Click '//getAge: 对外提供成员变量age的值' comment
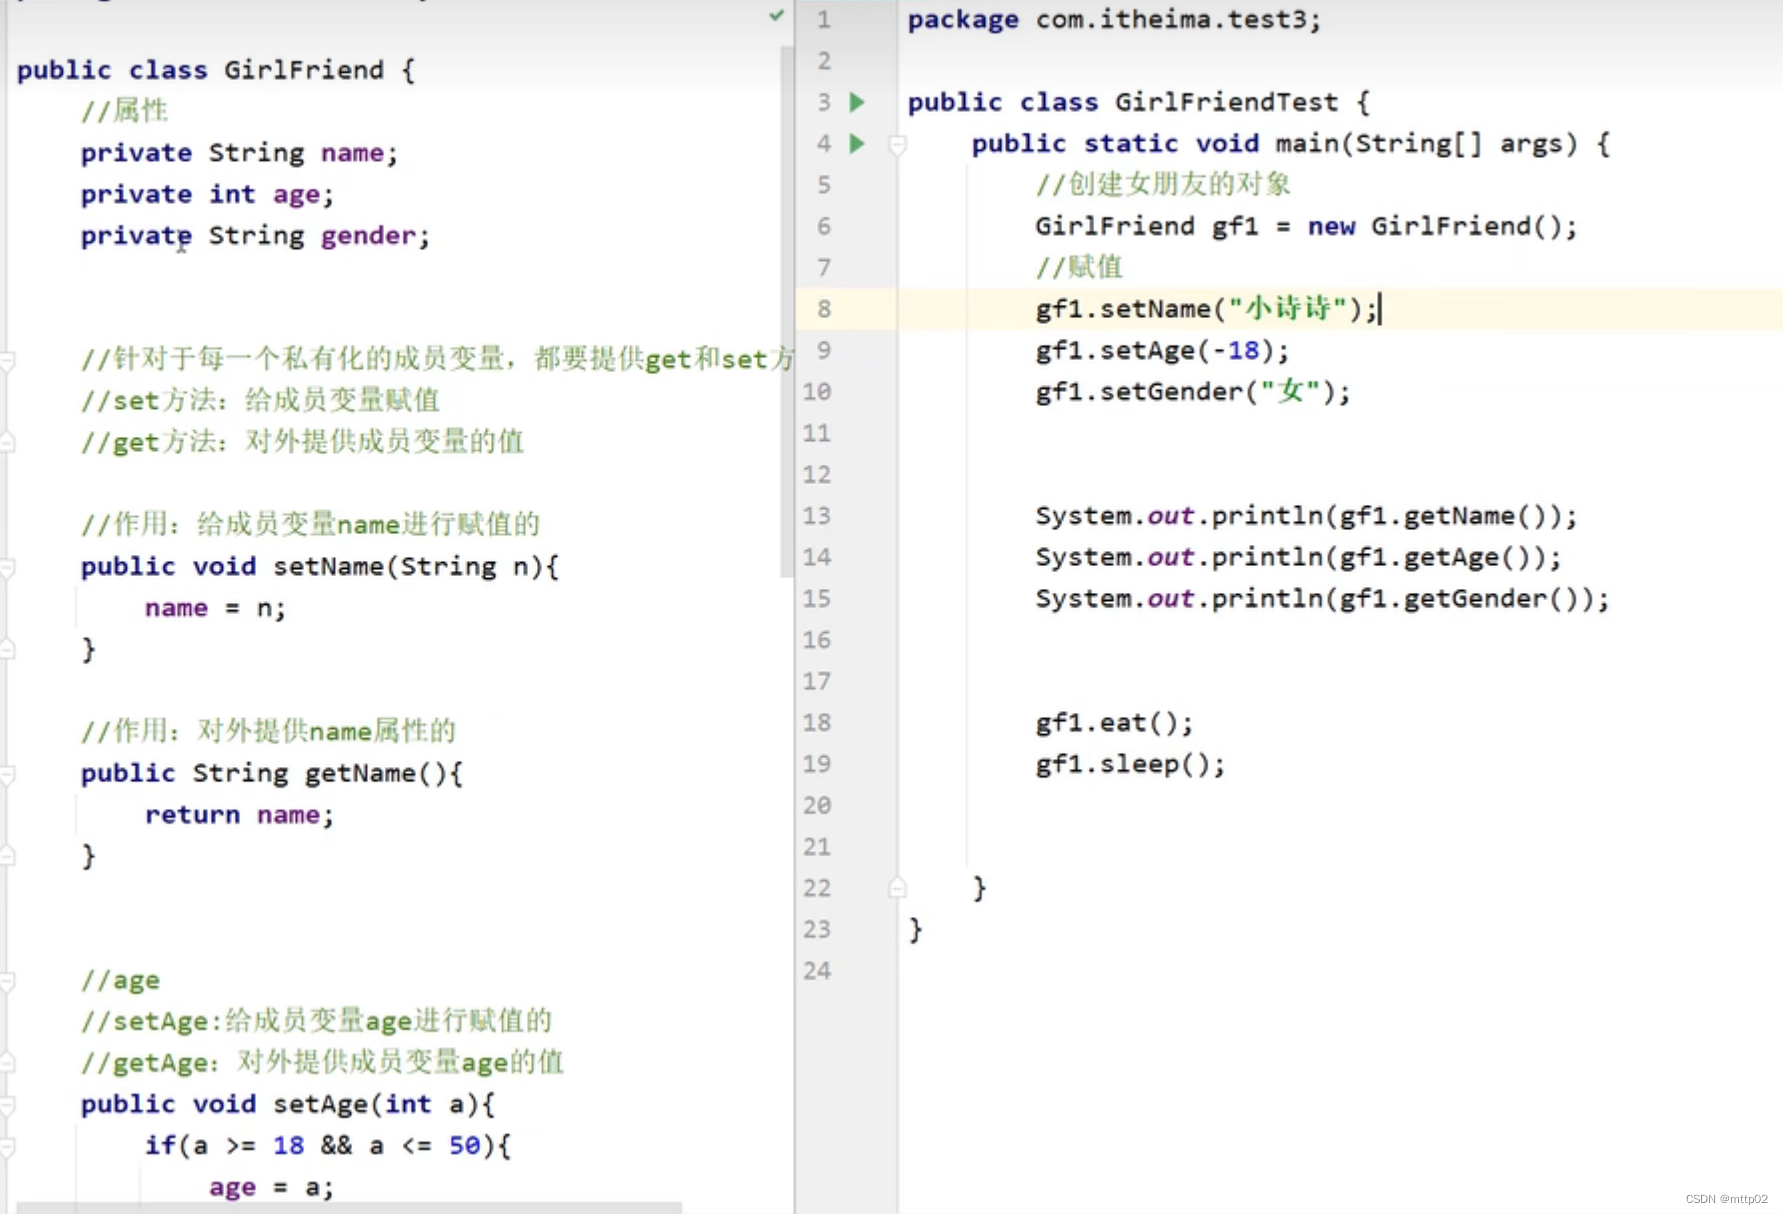This screenshot has height=1214, width=1783. click(x=322, y=1063)
